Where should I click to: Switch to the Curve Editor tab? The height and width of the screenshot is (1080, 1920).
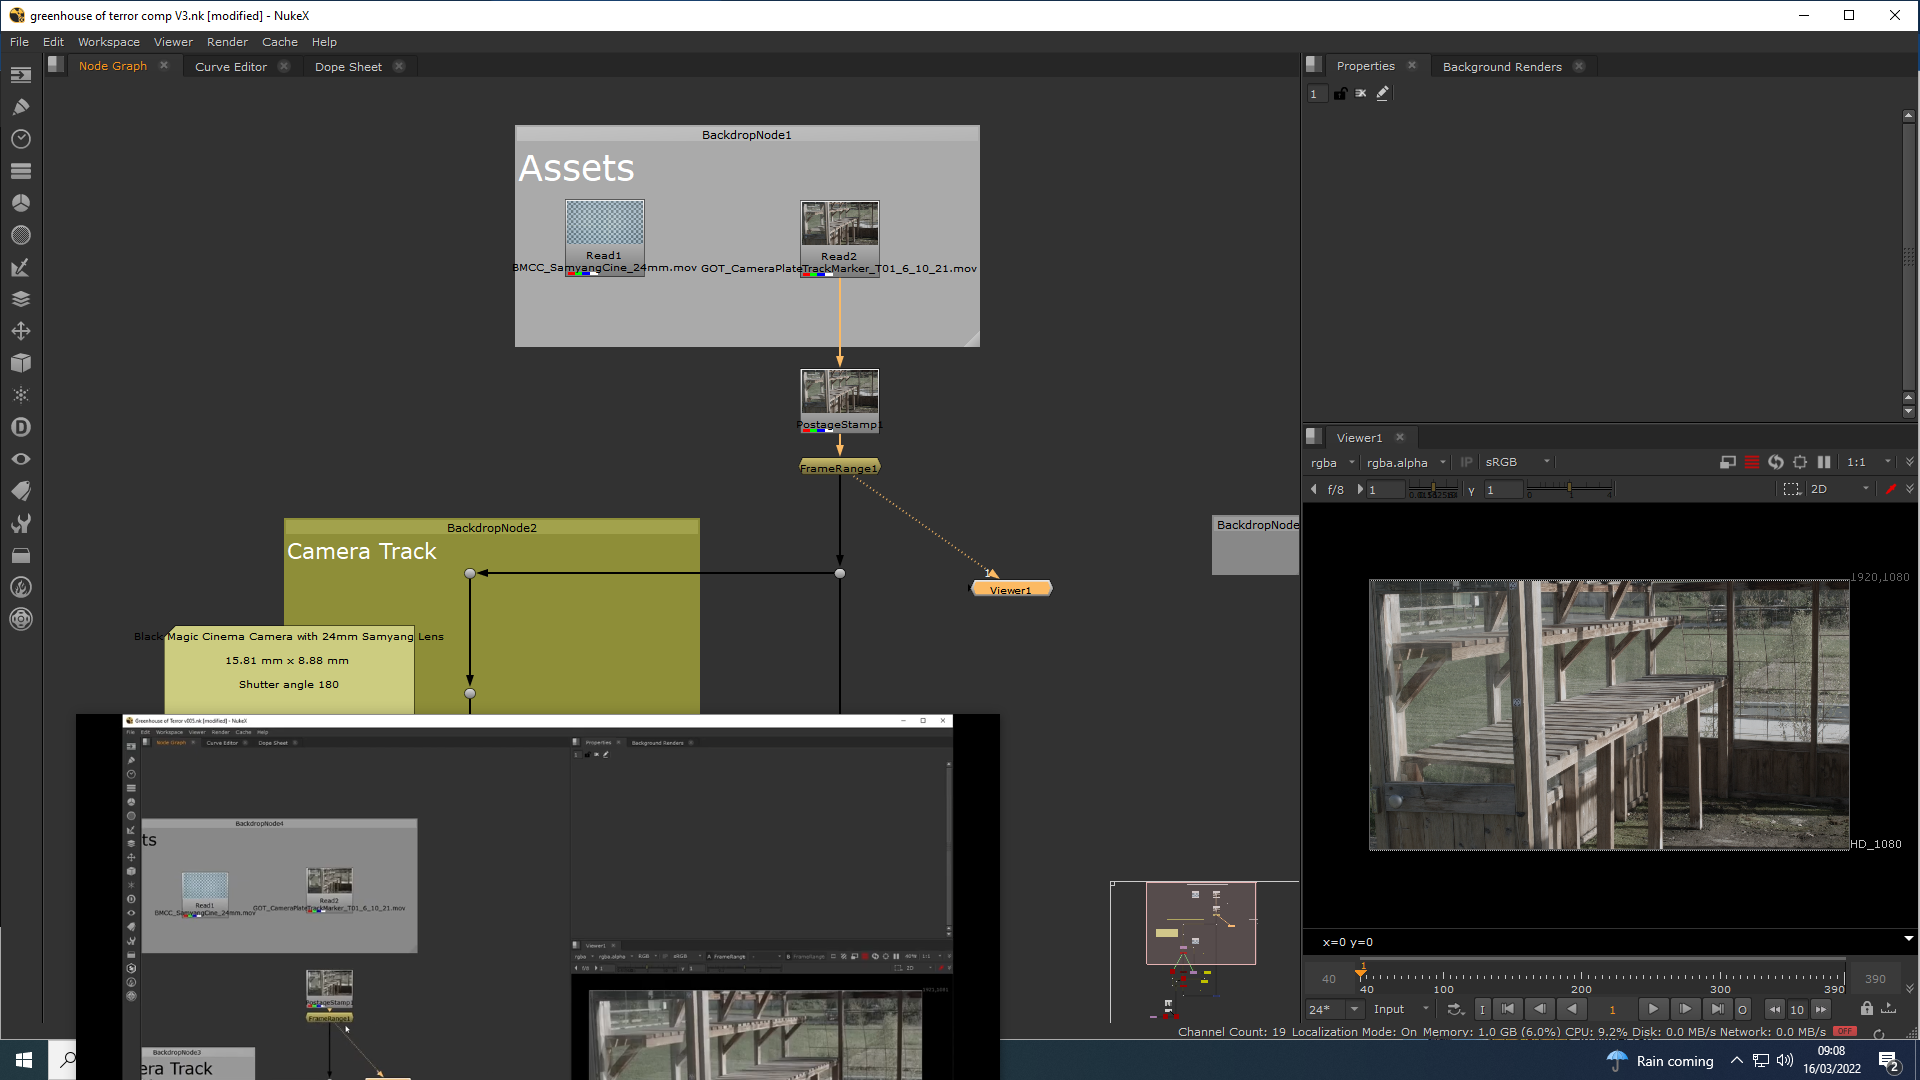[x=231, y=67]
